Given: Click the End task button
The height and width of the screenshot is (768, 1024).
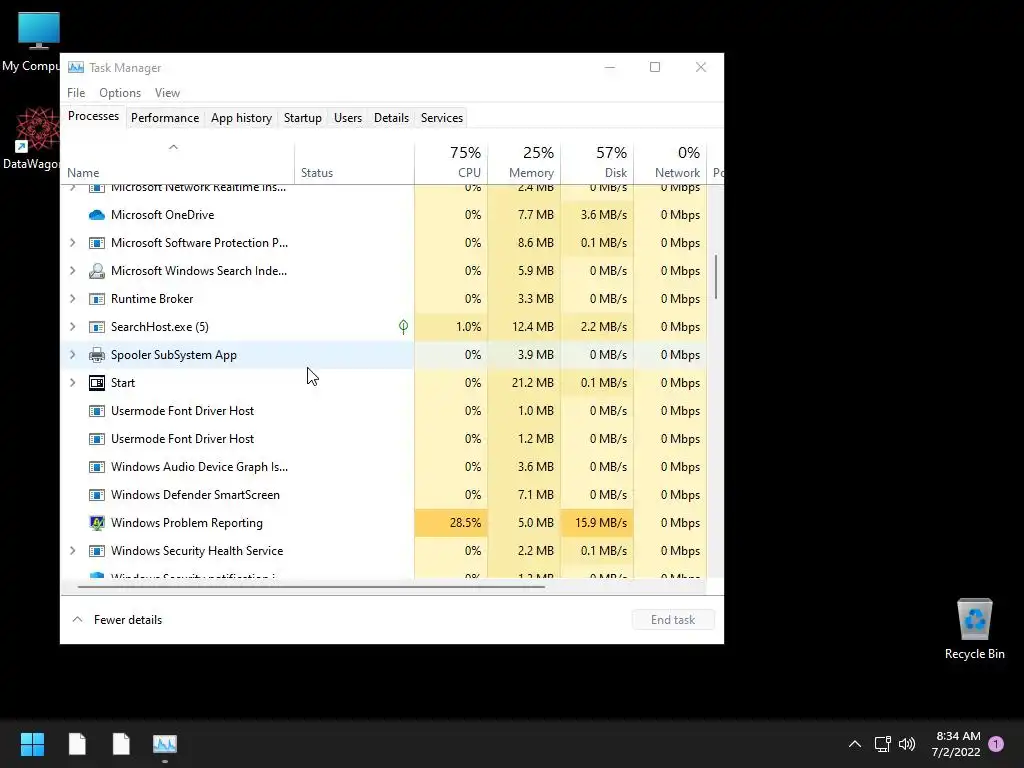Looking at the screenshot, I should click(x=673, y=620).
